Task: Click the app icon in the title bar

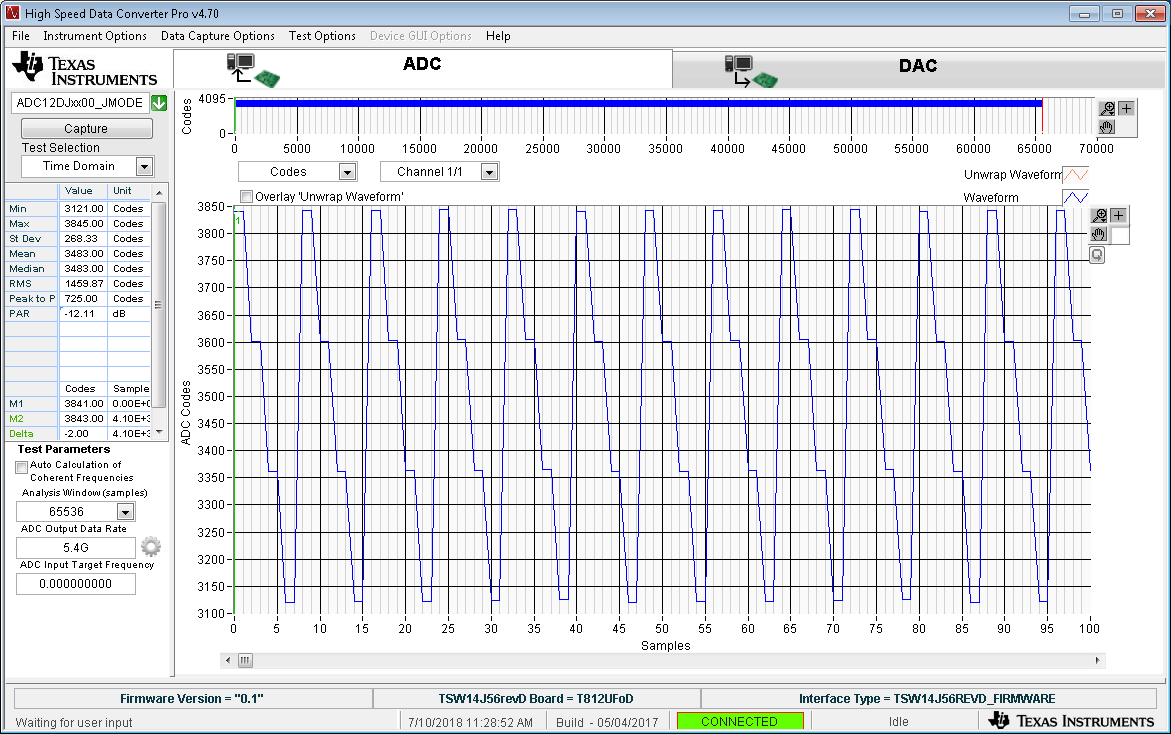Action: [12, 13]
